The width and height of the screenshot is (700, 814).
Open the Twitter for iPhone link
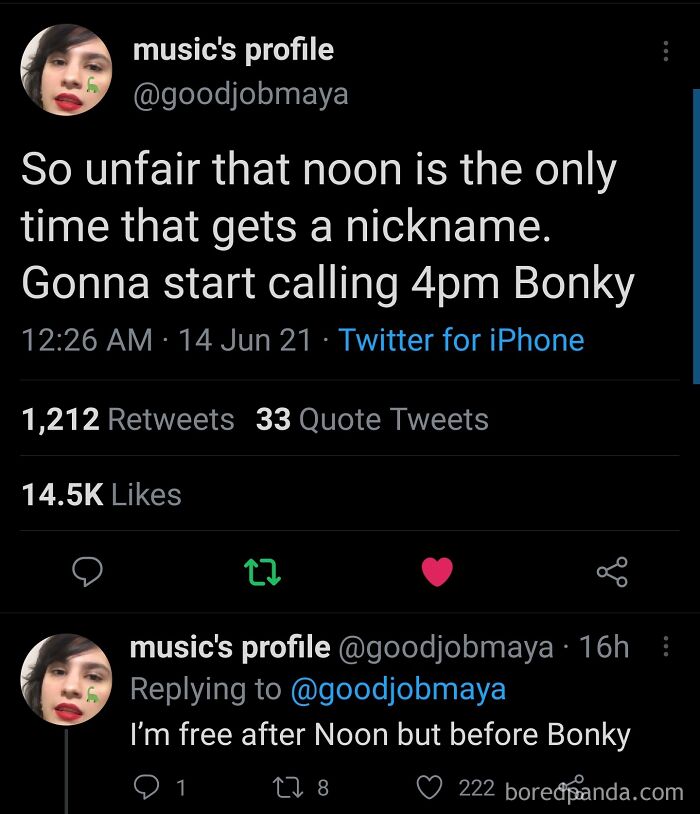460,340
